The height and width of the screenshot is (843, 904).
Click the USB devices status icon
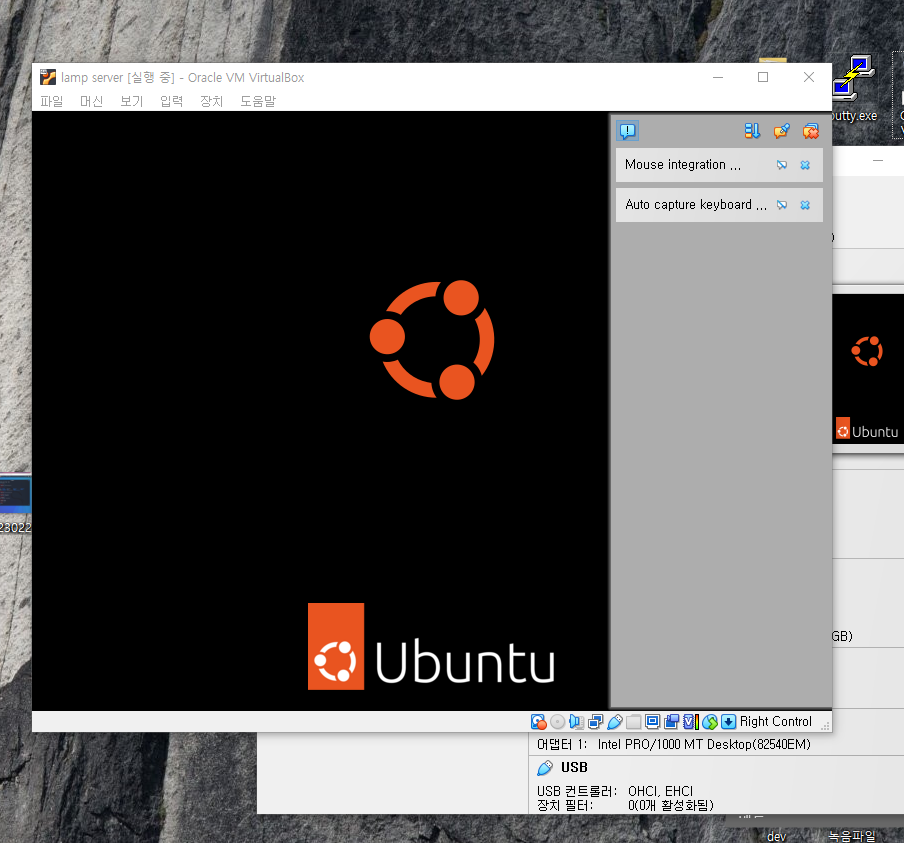(615, 722)
